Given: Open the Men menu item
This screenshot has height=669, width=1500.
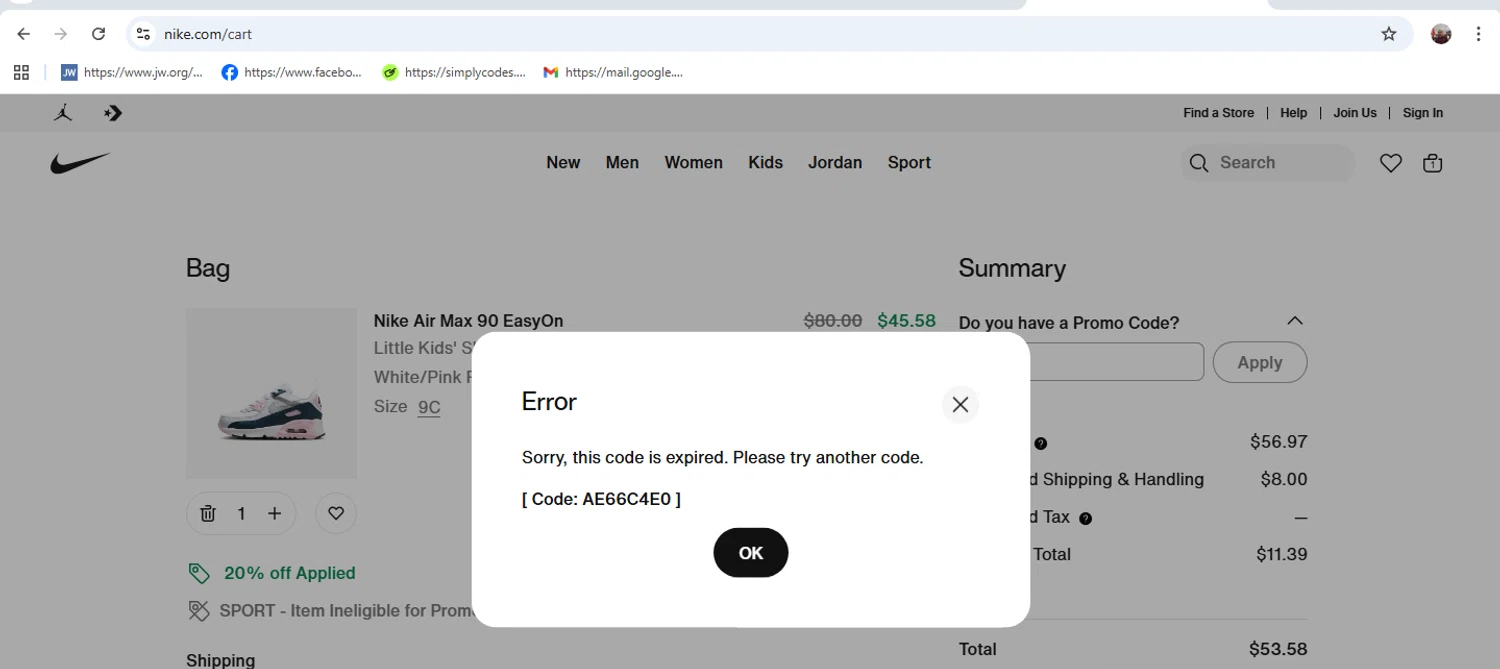Looking at the screenshot, I should (x=622, y=162).
